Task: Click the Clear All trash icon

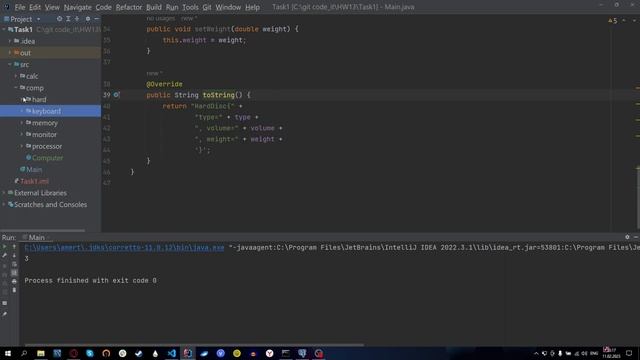Action: (14, 290)
